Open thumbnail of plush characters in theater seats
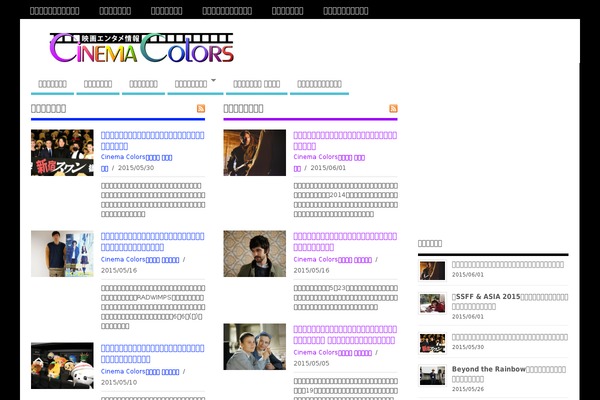The width and height of the screenshot is (600, 400). pos(62,366)
